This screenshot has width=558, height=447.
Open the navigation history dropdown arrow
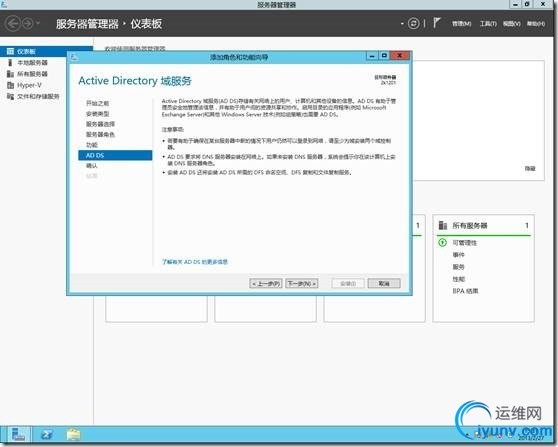click(38, 24)
